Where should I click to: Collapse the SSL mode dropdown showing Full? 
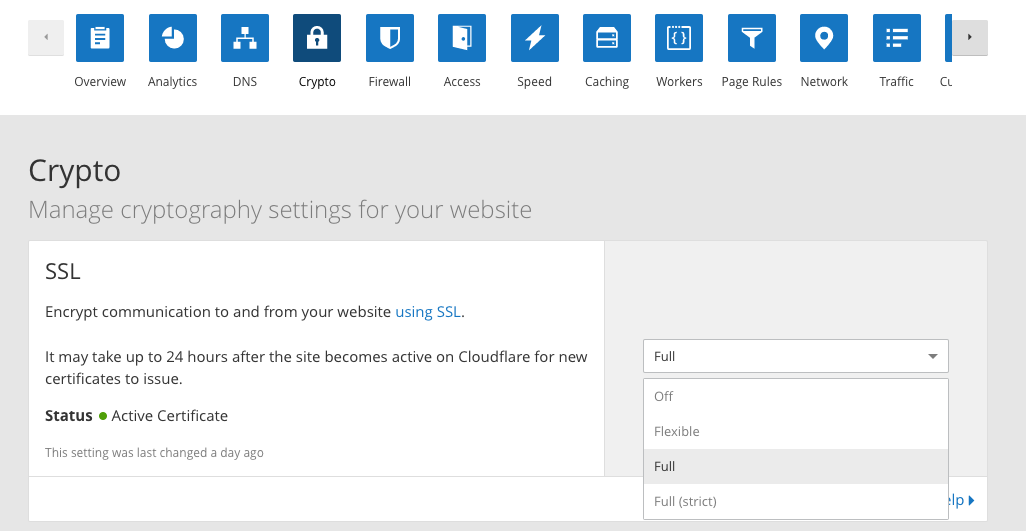click(x=795, y=356)
